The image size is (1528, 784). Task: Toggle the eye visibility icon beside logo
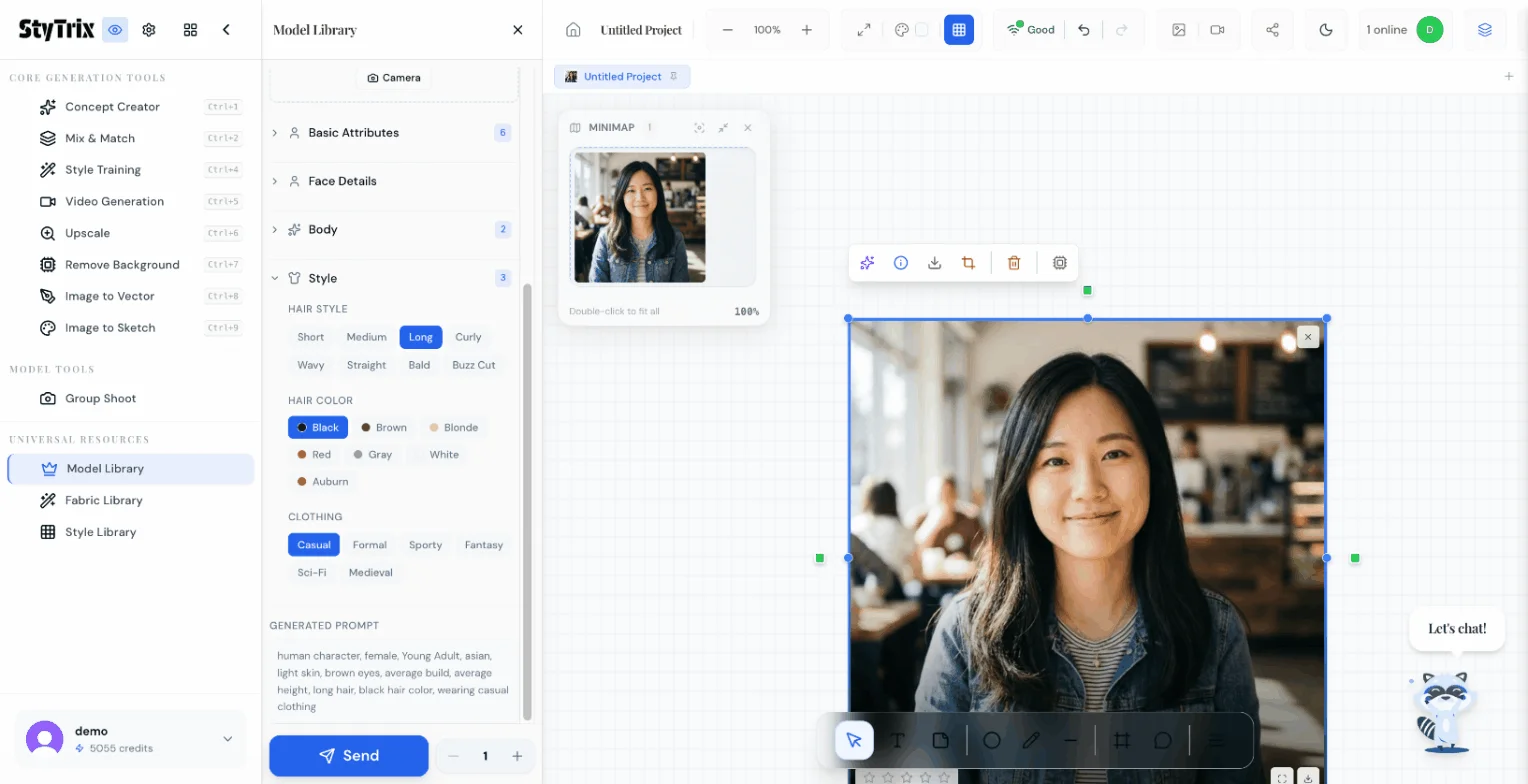116,30
